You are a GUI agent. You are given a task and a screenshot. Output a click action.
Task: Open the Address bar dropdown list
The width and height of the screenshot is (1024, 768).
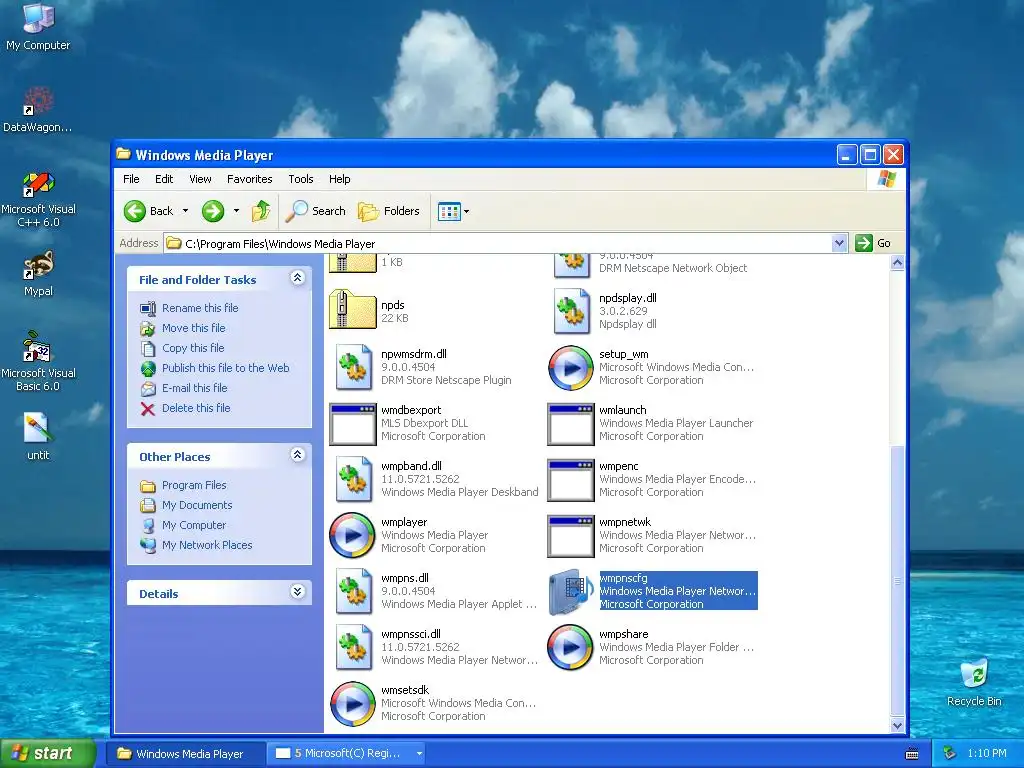click(x=840, y=244)
